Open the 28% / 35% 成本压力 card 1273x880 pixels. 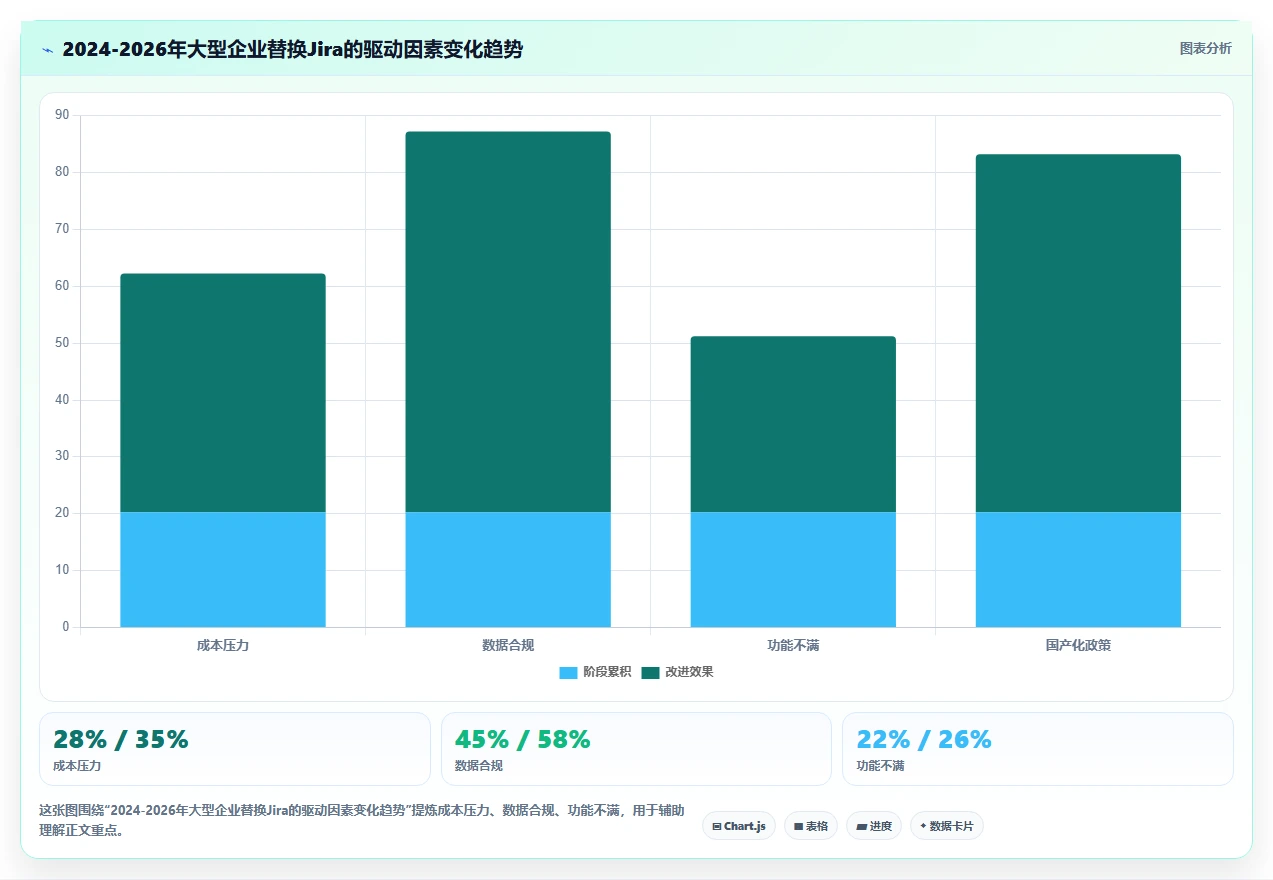click(235, 749)
